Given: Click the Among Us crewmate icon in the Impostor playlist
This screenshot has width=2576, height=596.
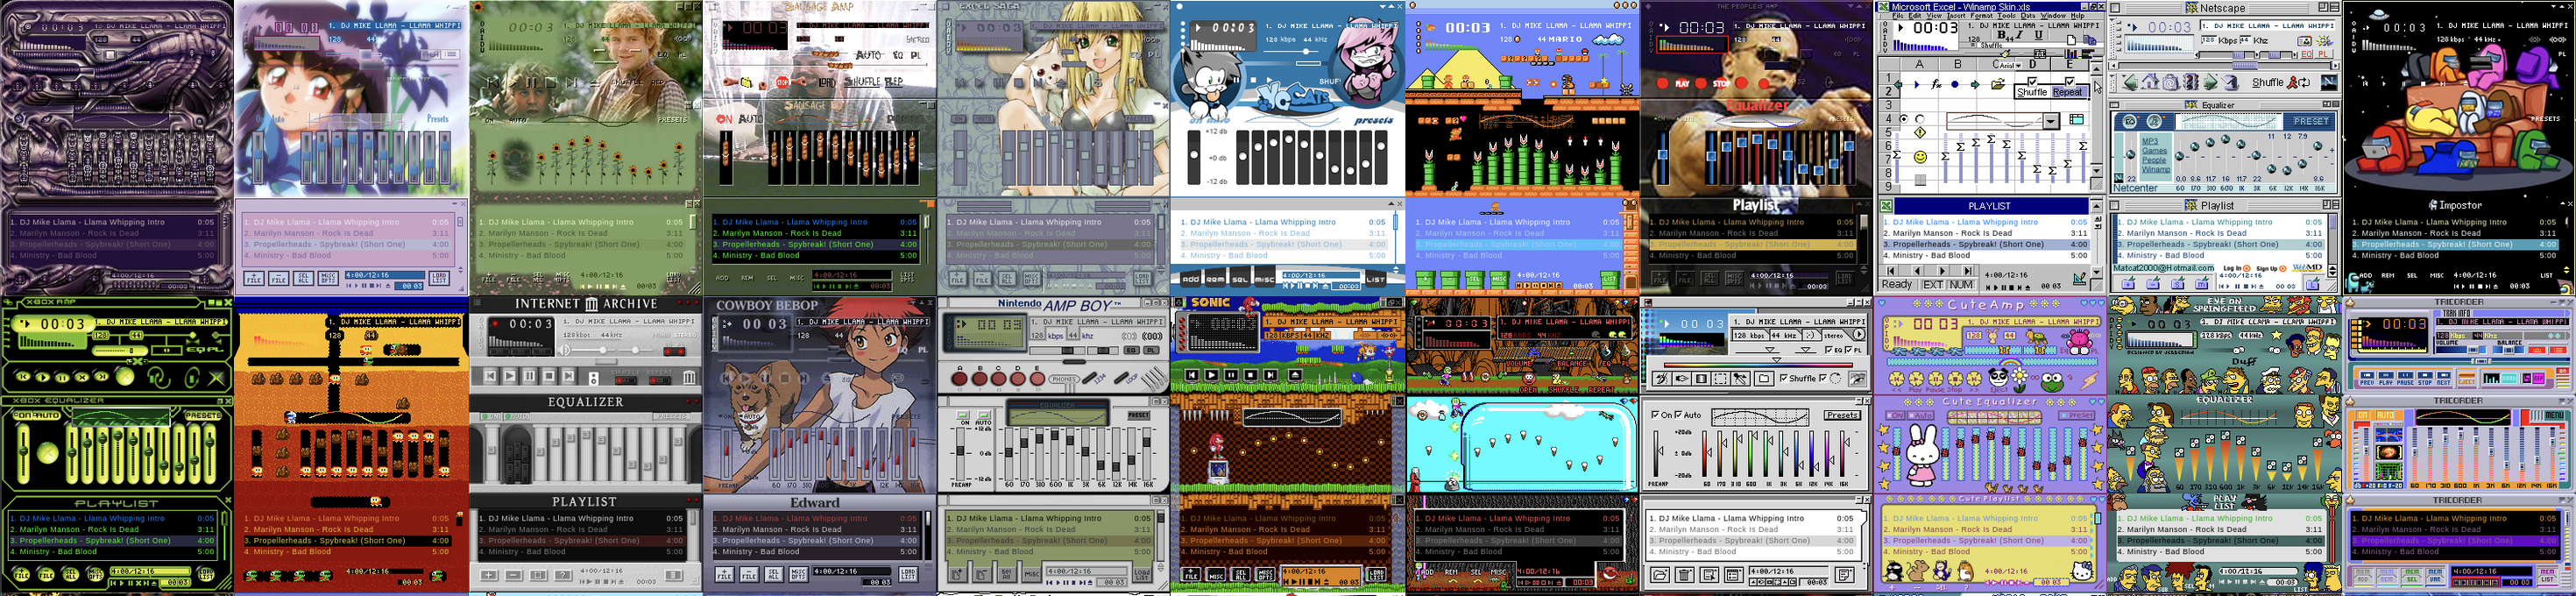Looking at the screenshot, I should point(2433,205).
